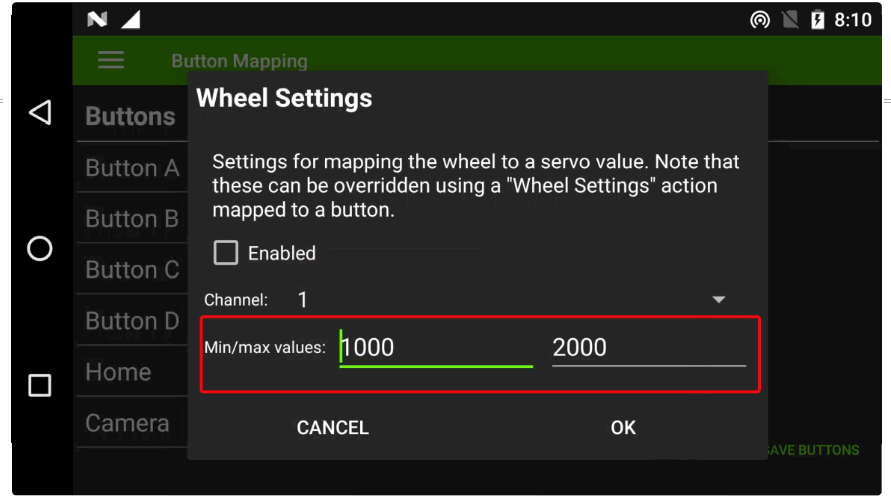This screenshot has height=503, width=891.
Task: Select Button A in the list
Action: tap(132, 168)
